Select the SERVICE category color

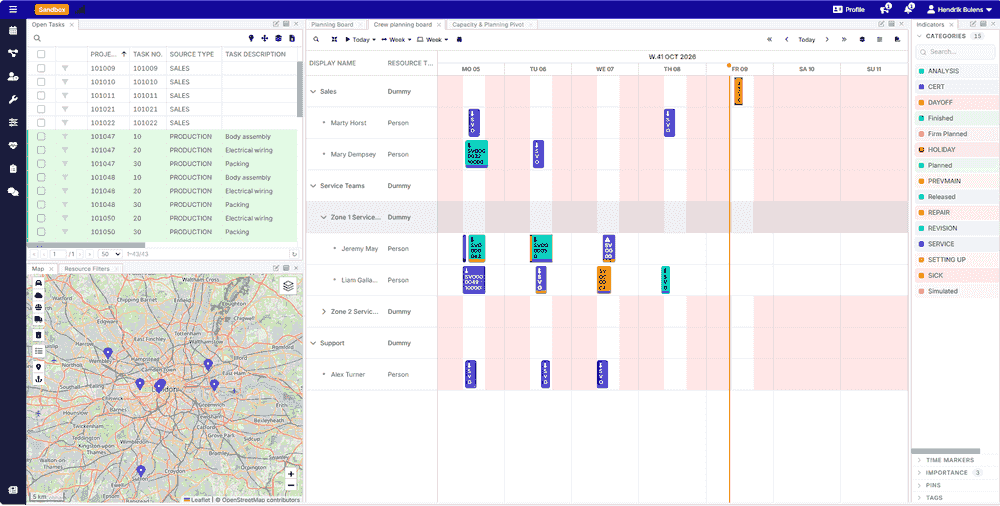[922, 244]
